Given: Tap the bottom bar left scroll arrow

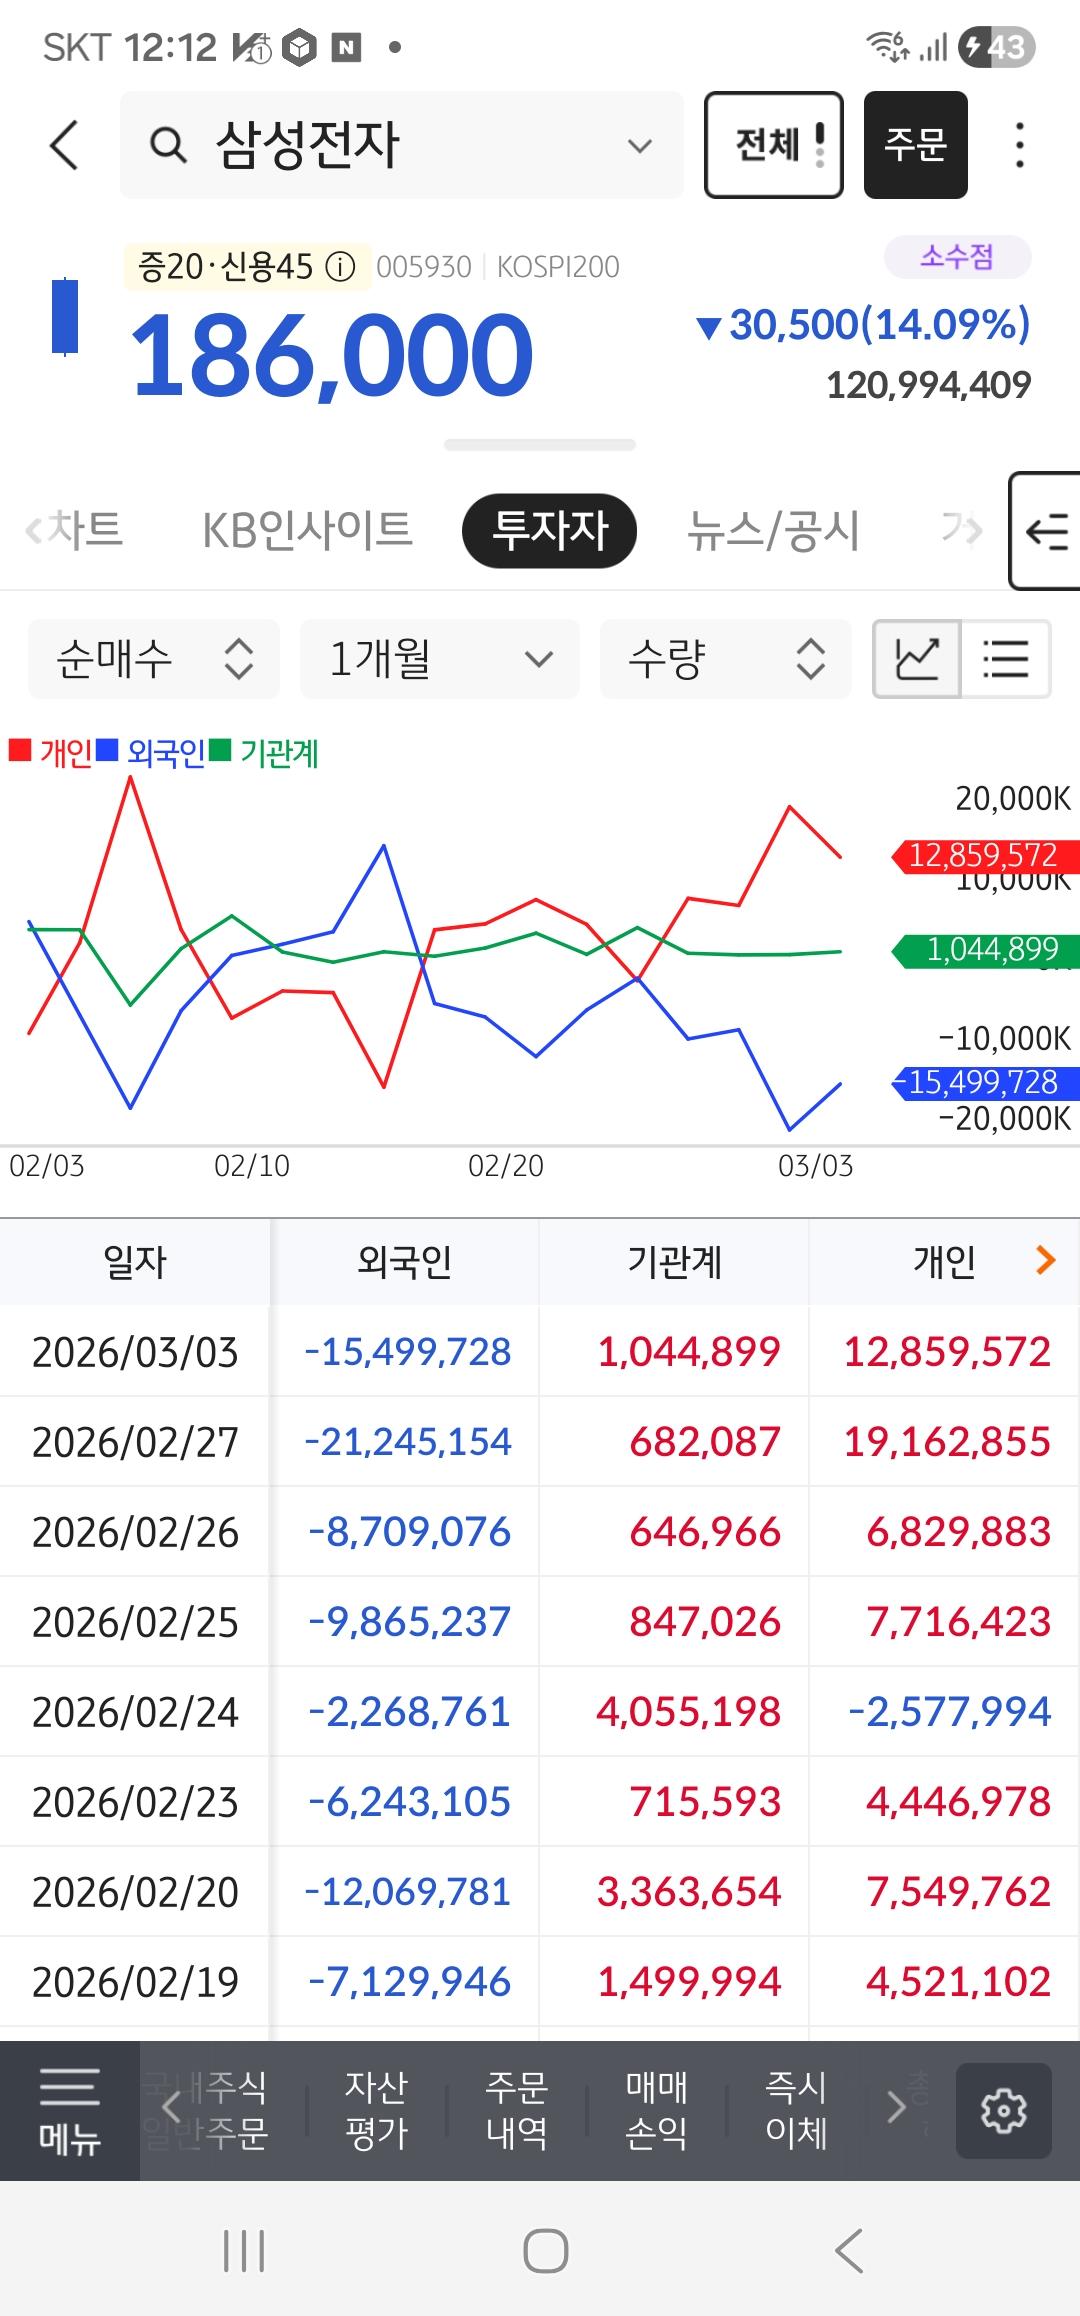Looking at the screenshot, I should [172, 2108].
